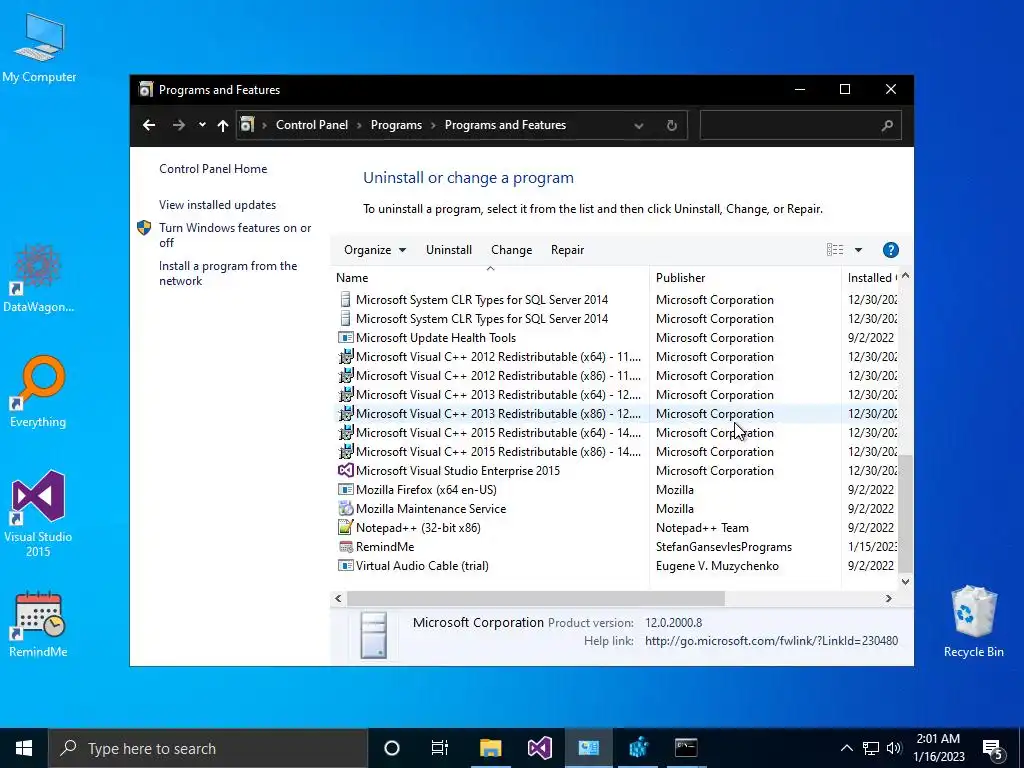The image size is (1024, 768).
Task: Go back using the back arrow
Action: click(x=149, y=125)
